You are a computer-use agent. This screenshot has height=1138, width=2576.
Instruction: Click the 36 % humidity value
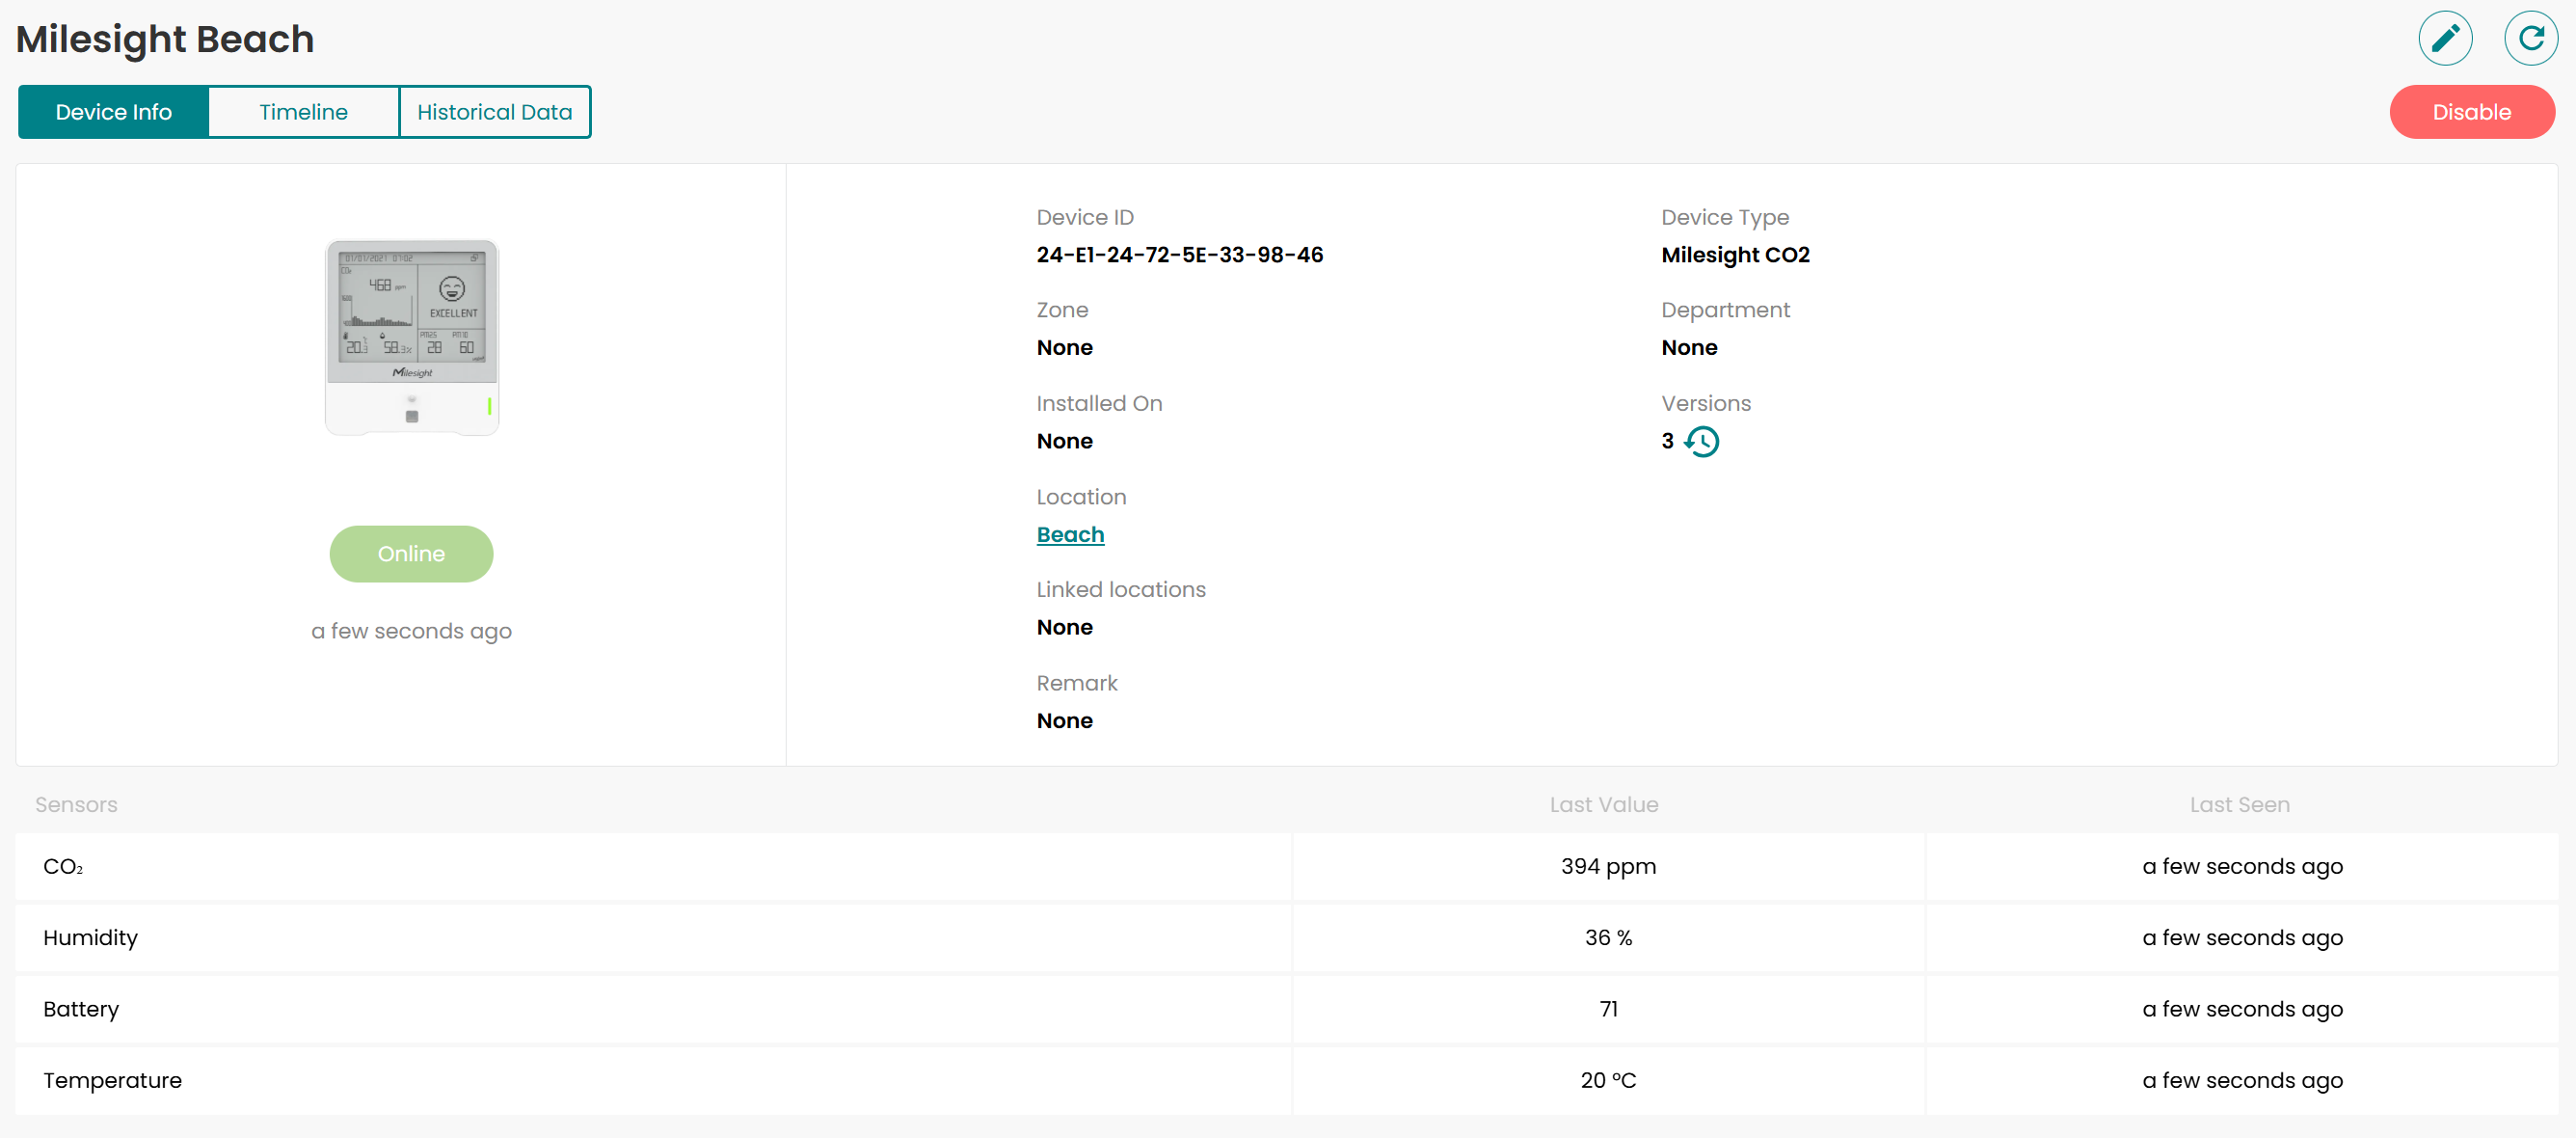(x=1608, y=937)
